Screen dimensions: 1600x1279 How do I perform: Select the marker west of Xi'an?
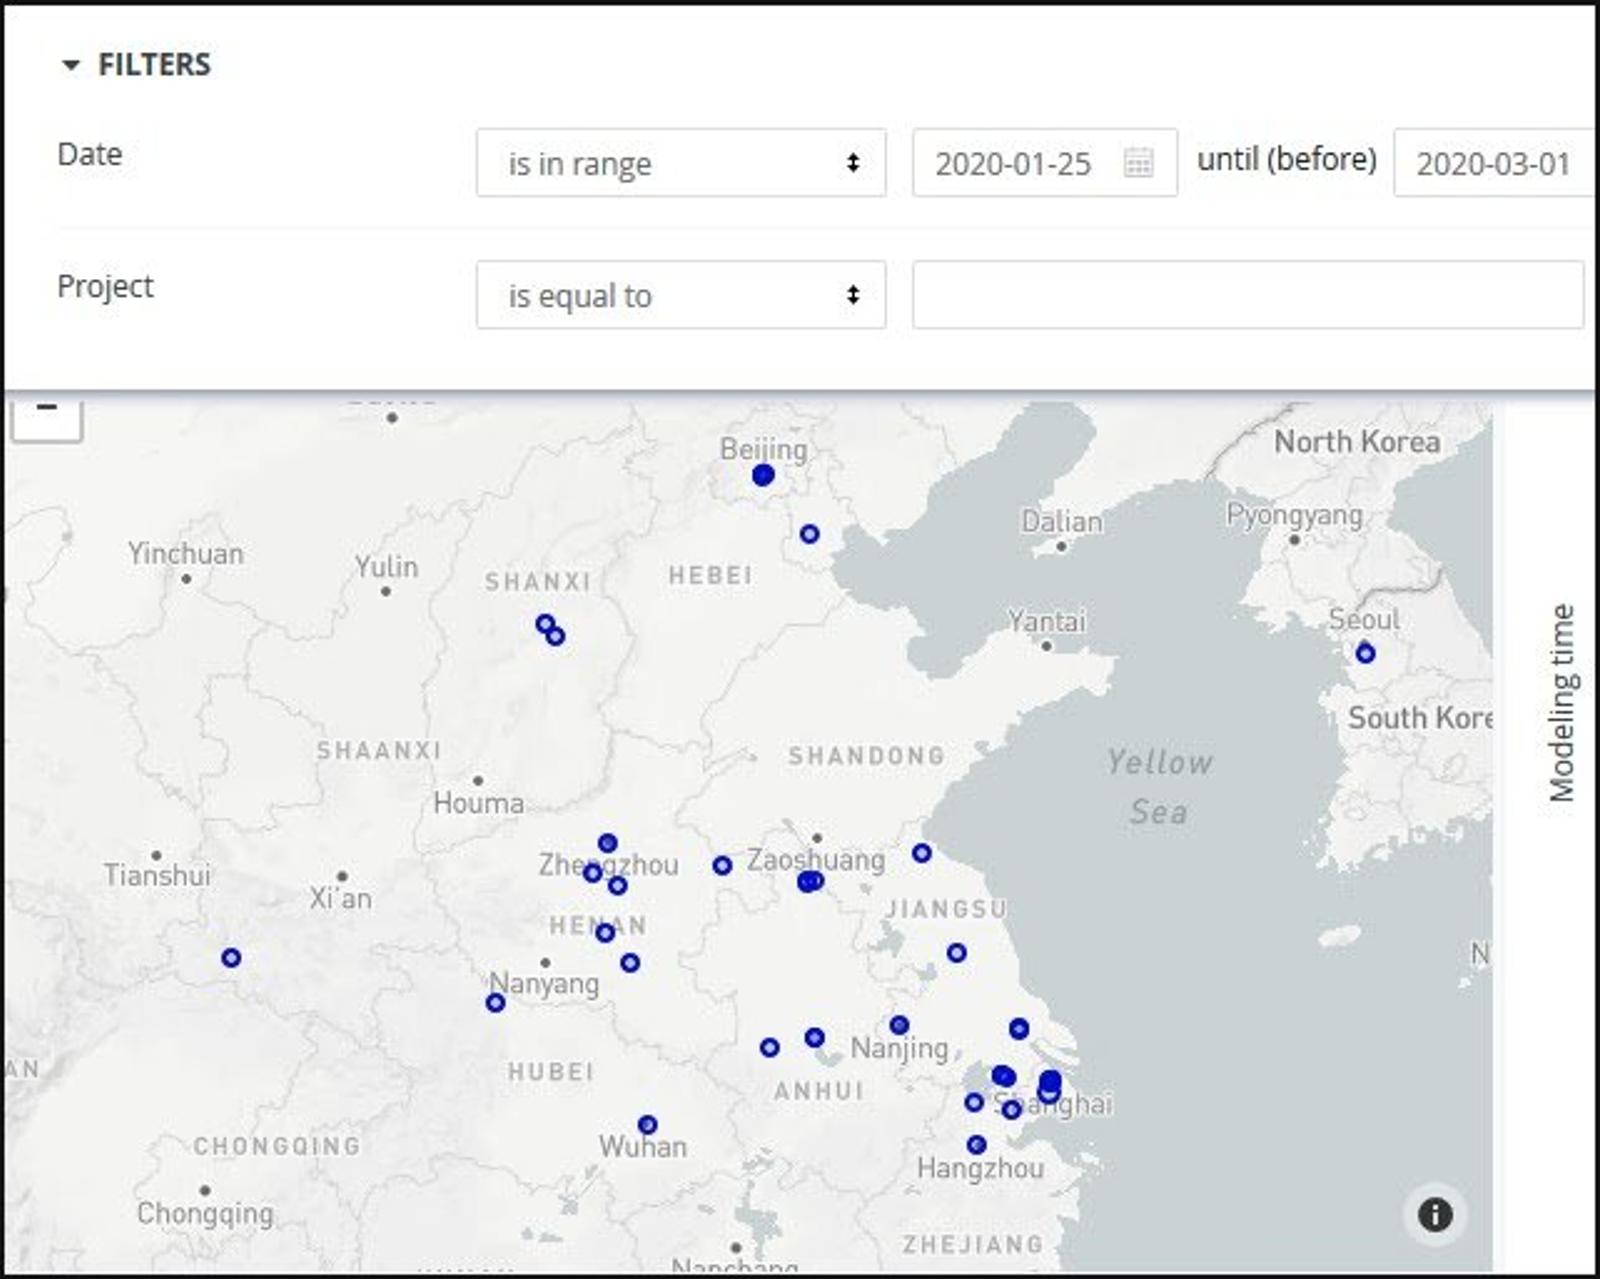tap(231, 957)
